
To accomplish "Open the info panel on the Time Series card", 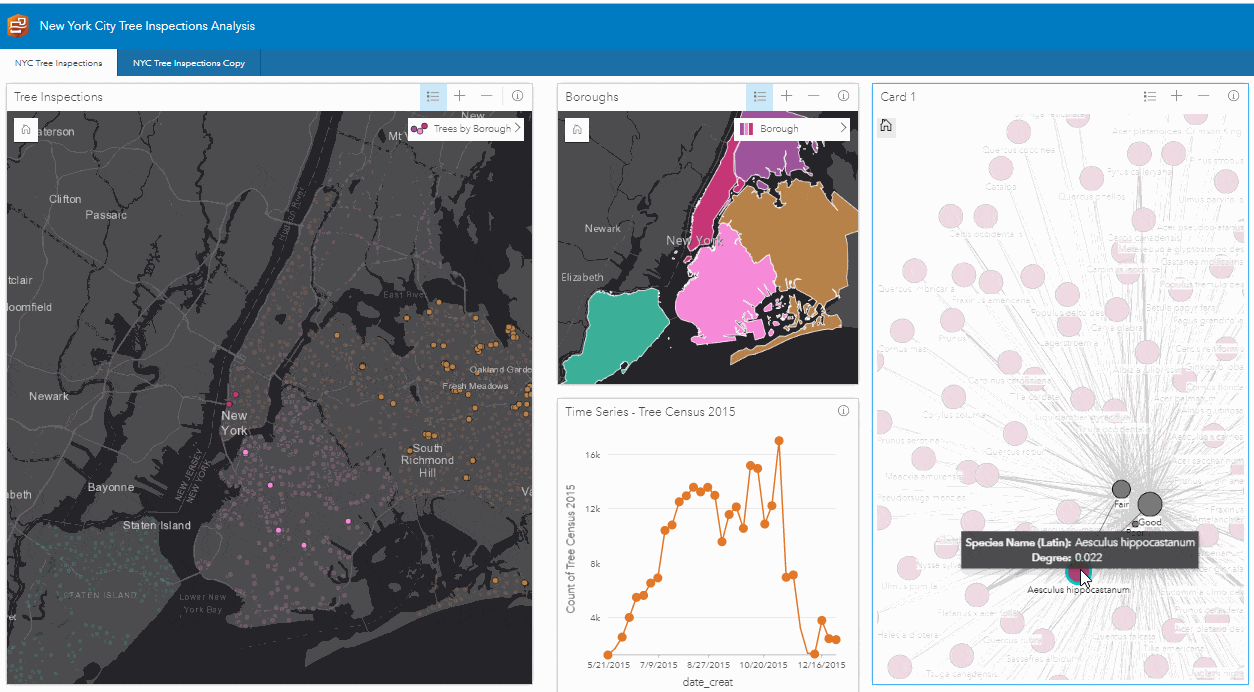I will click(843, 410).
